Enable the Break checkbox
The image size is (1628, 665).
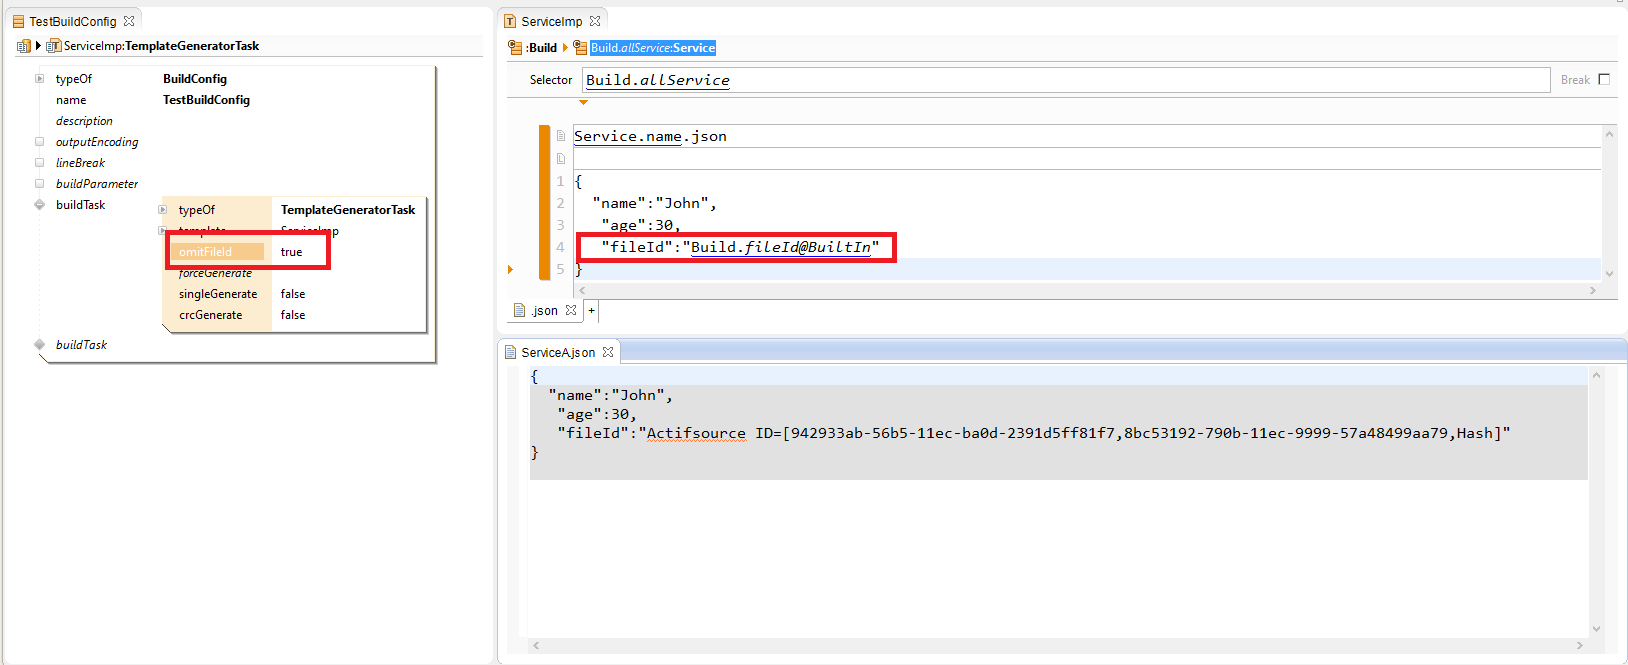(1604, 80)
